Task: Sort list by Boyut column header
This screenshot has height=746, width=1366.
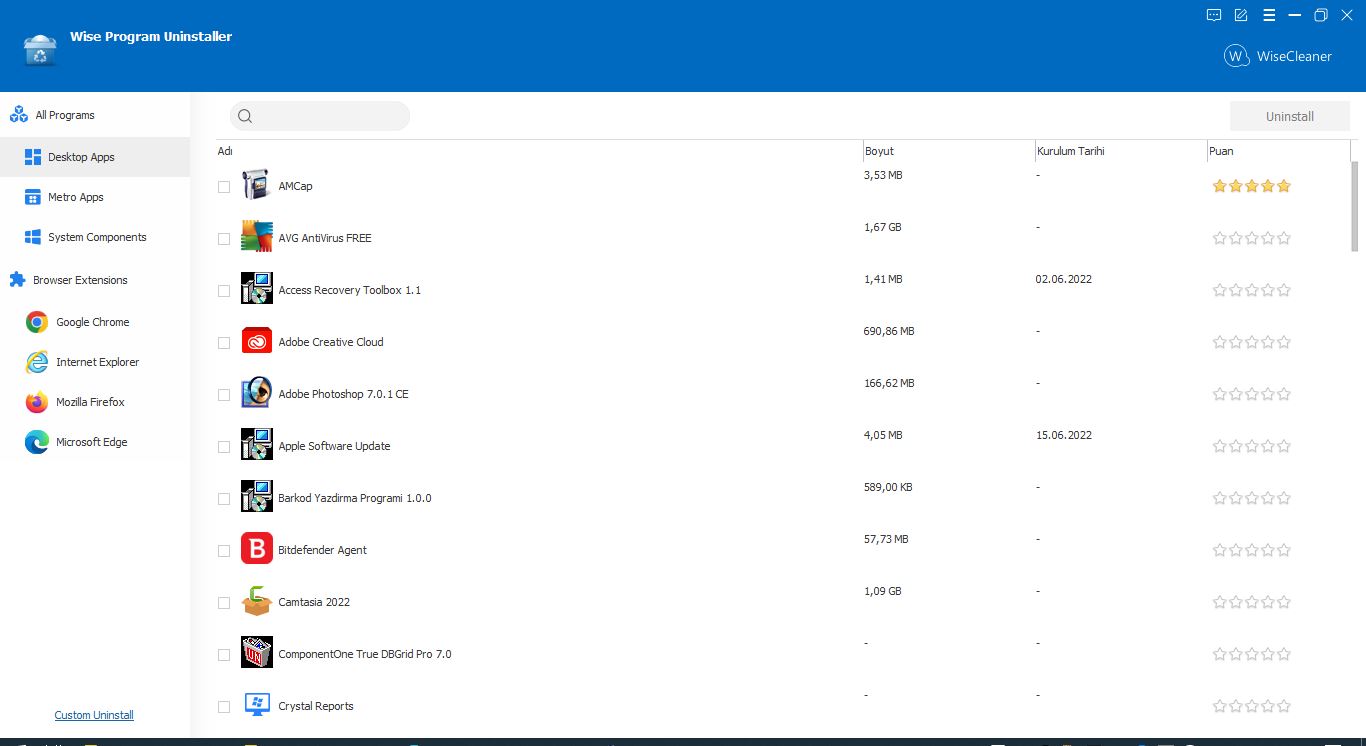Action: point(948,151)
